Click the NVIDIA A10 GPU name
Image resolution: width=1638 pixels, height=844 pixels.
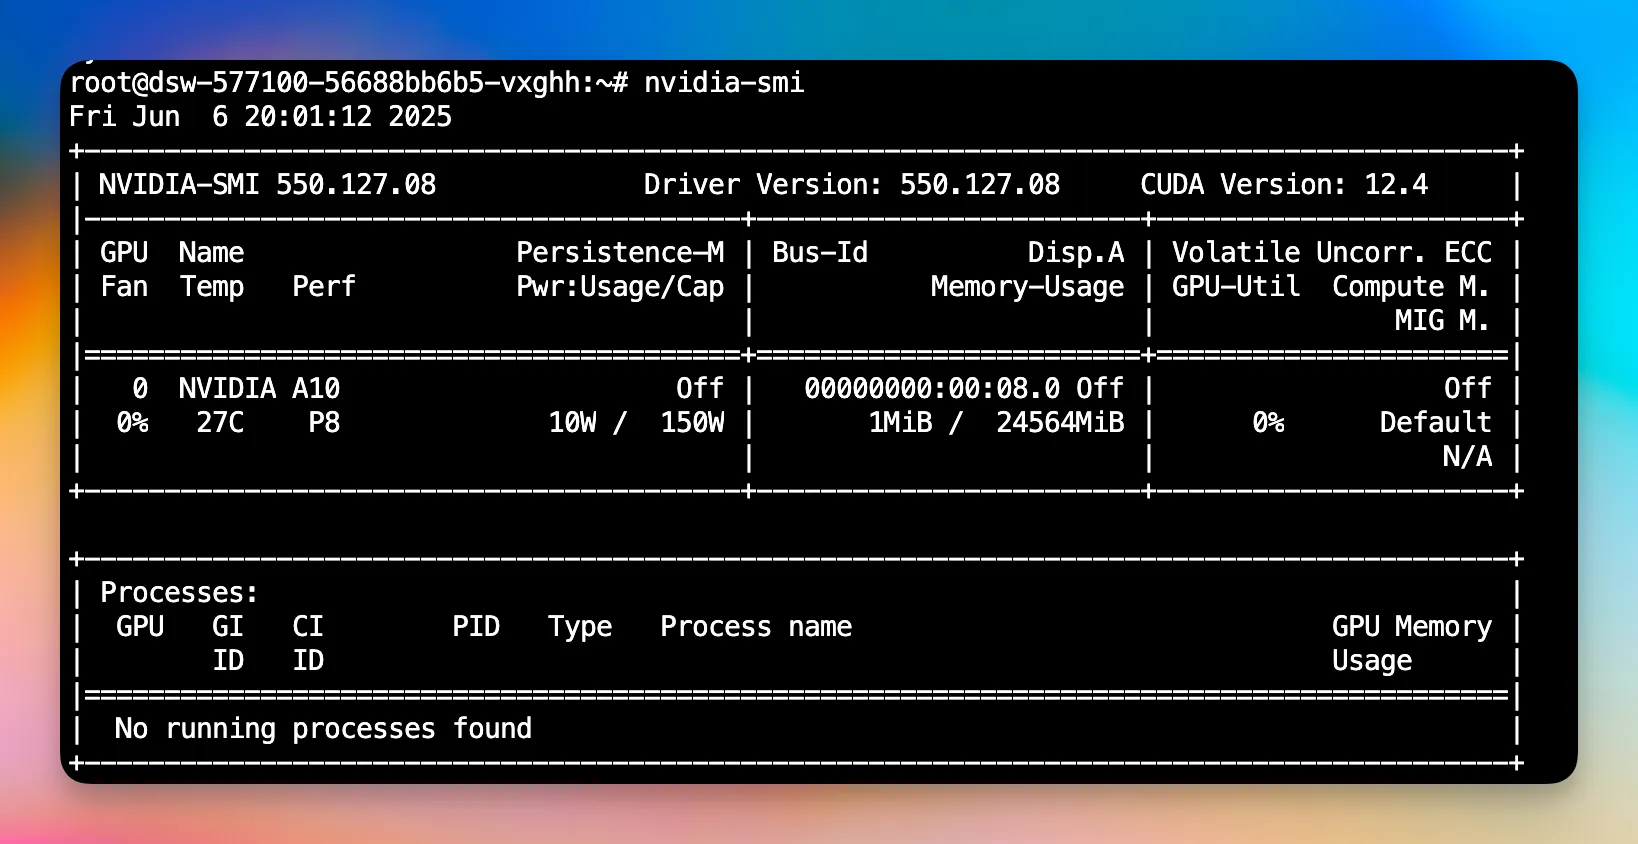pos(259,389)
